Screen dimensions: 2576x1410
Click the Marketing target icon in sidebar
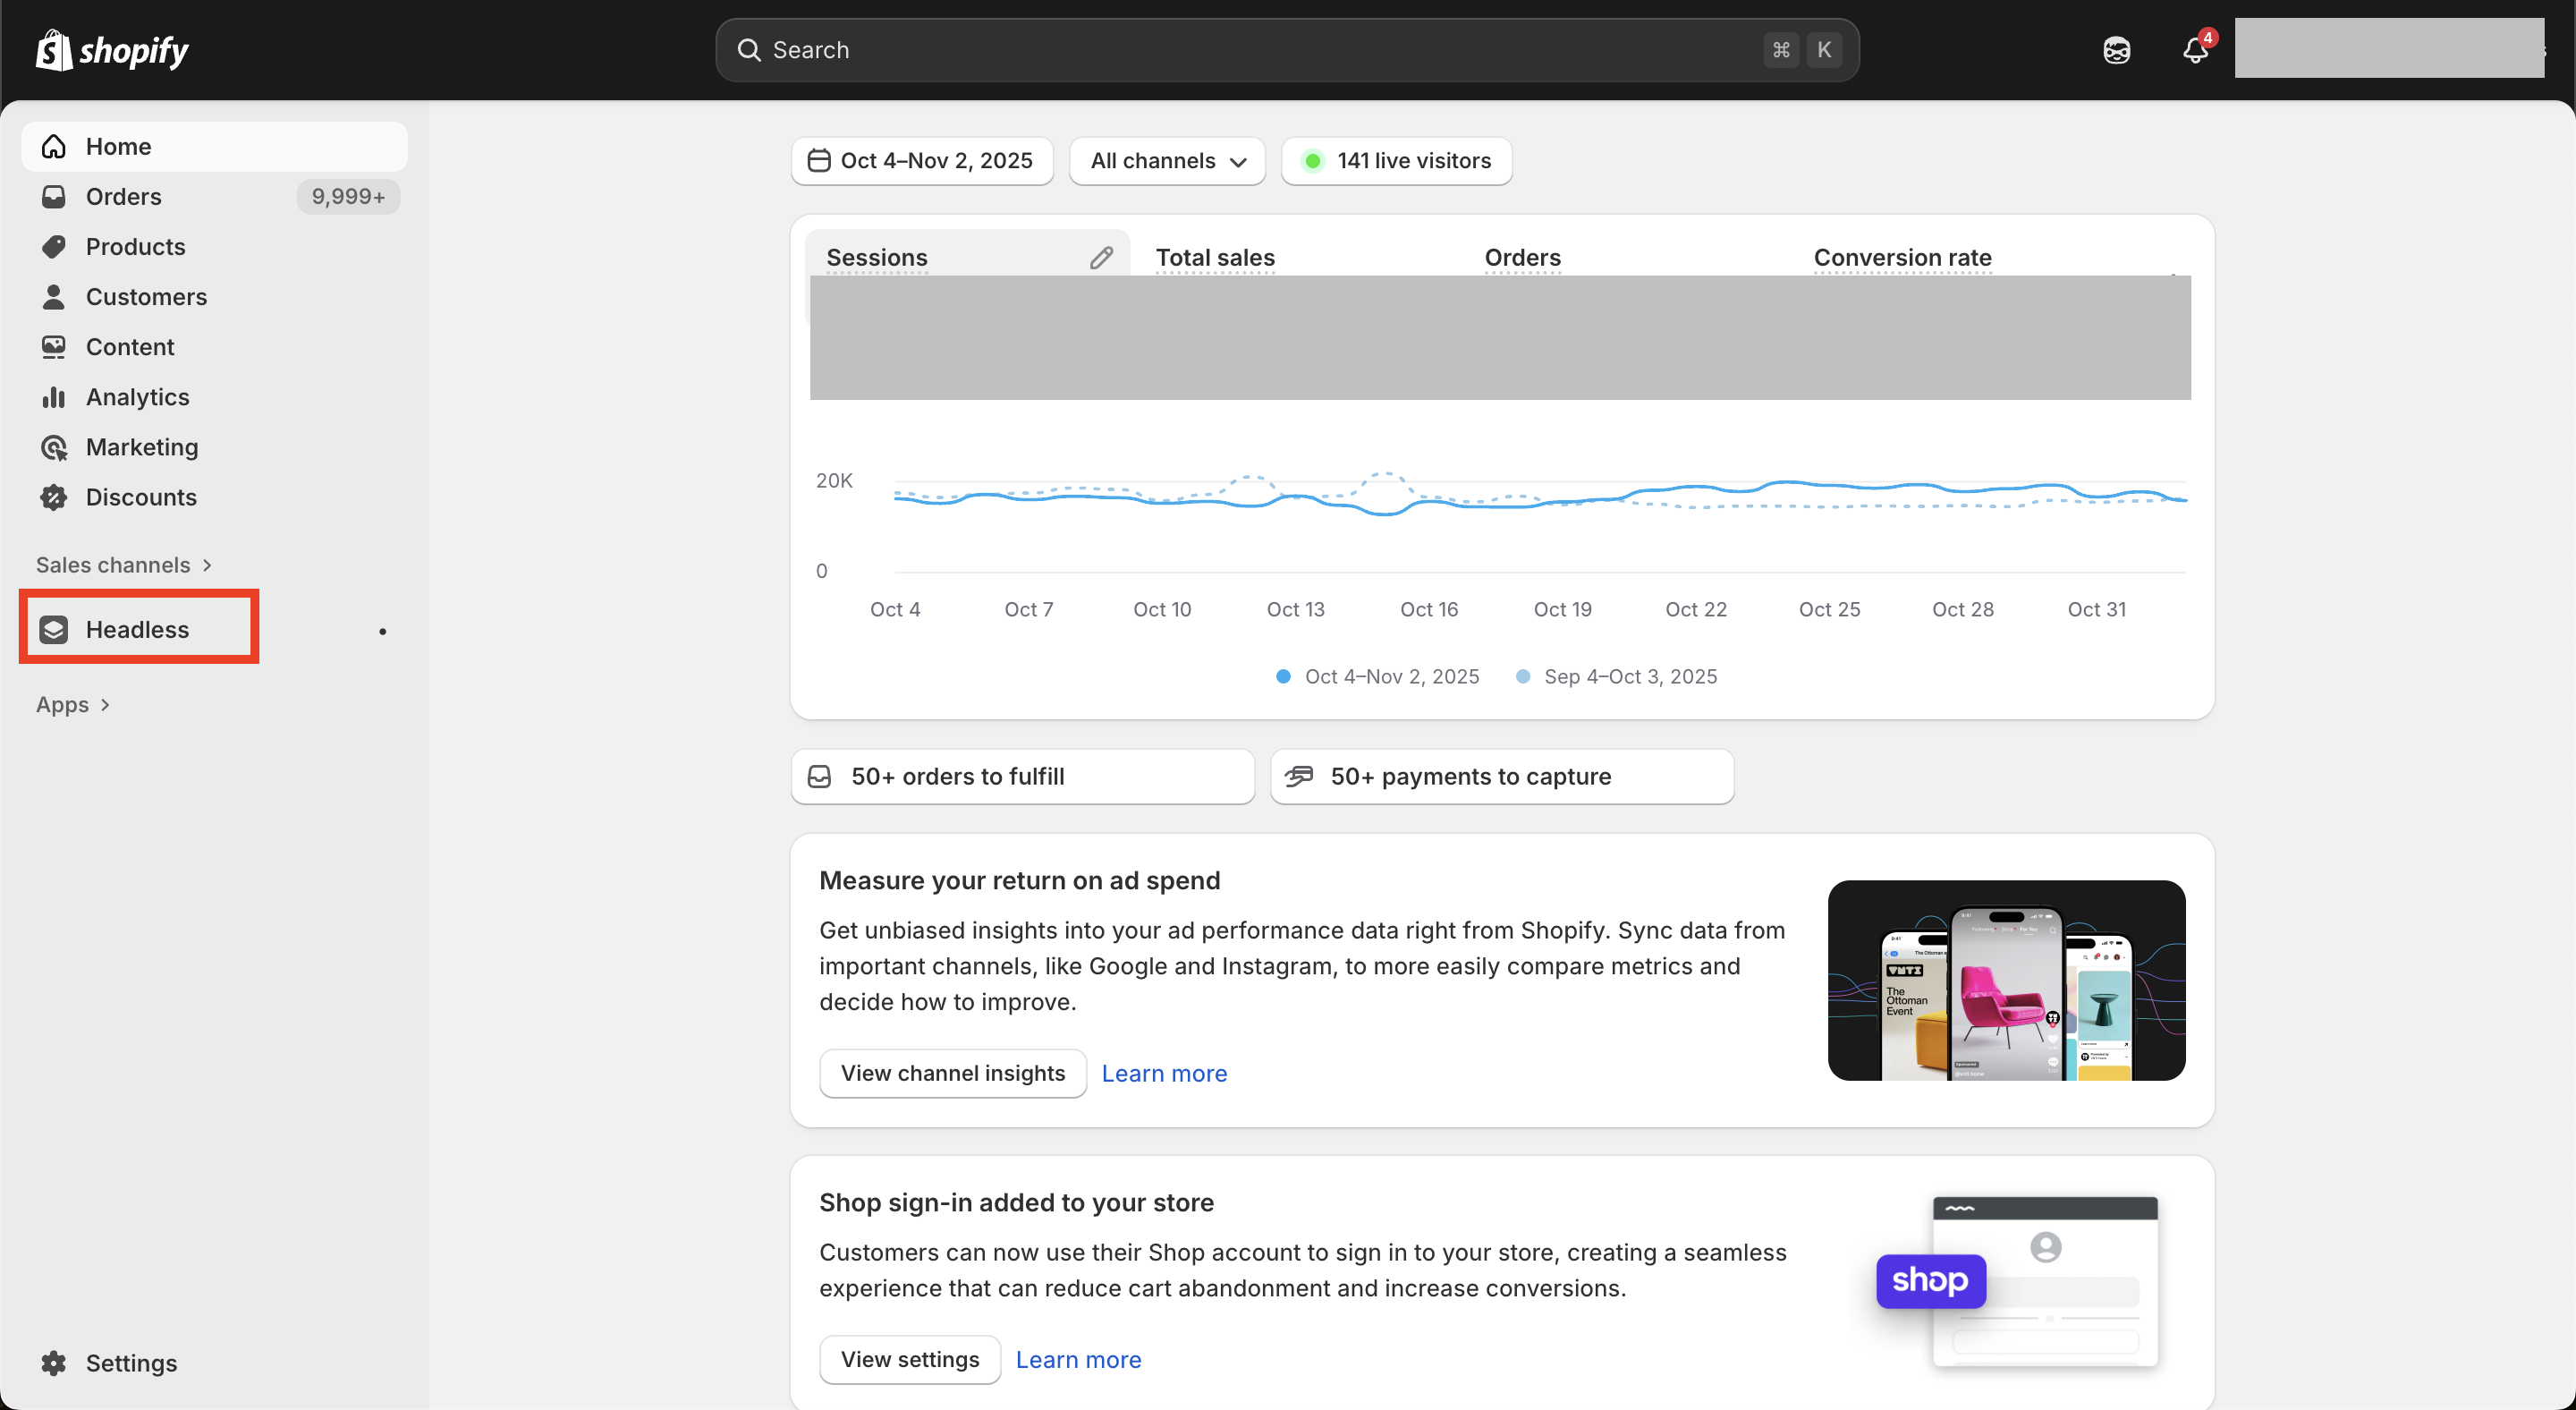pyautogui.click(x=54, y=447)
